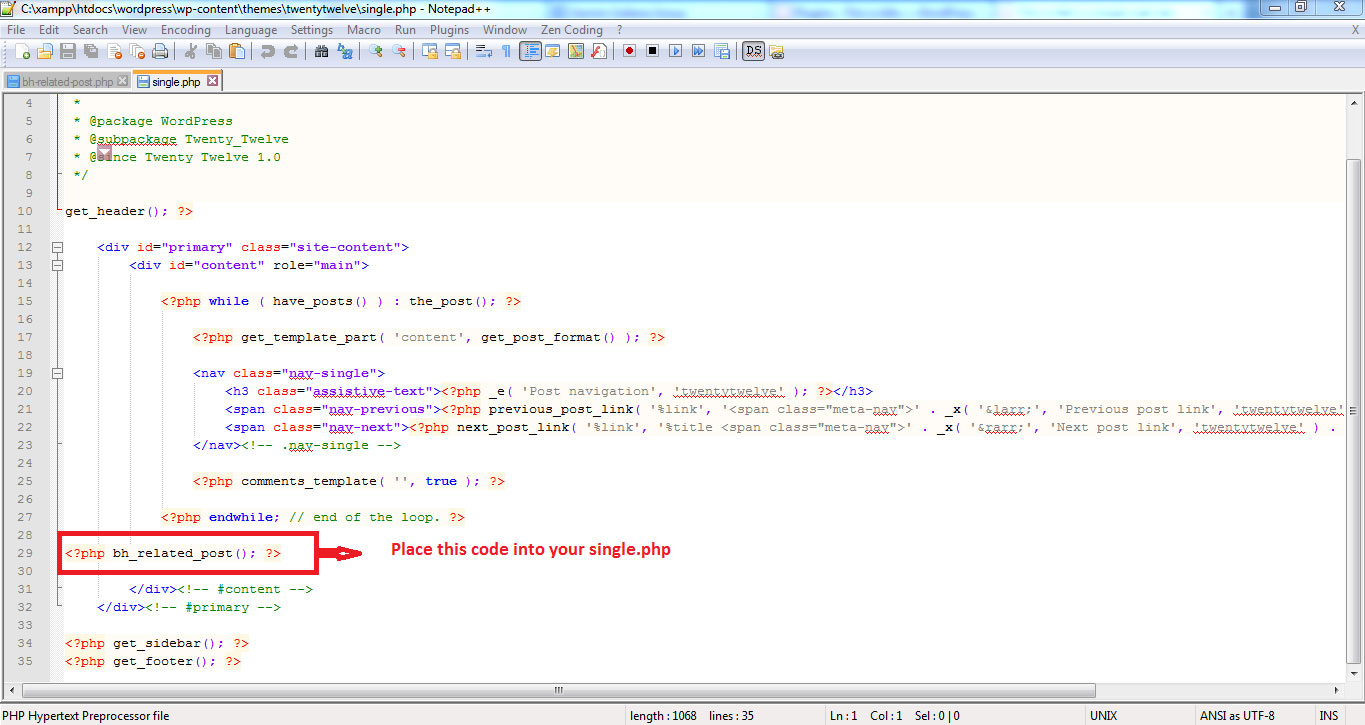This screenshot has width=1365, height=725.
Task: Click line 29 bh_related_post code
Action: click(173, 553)
